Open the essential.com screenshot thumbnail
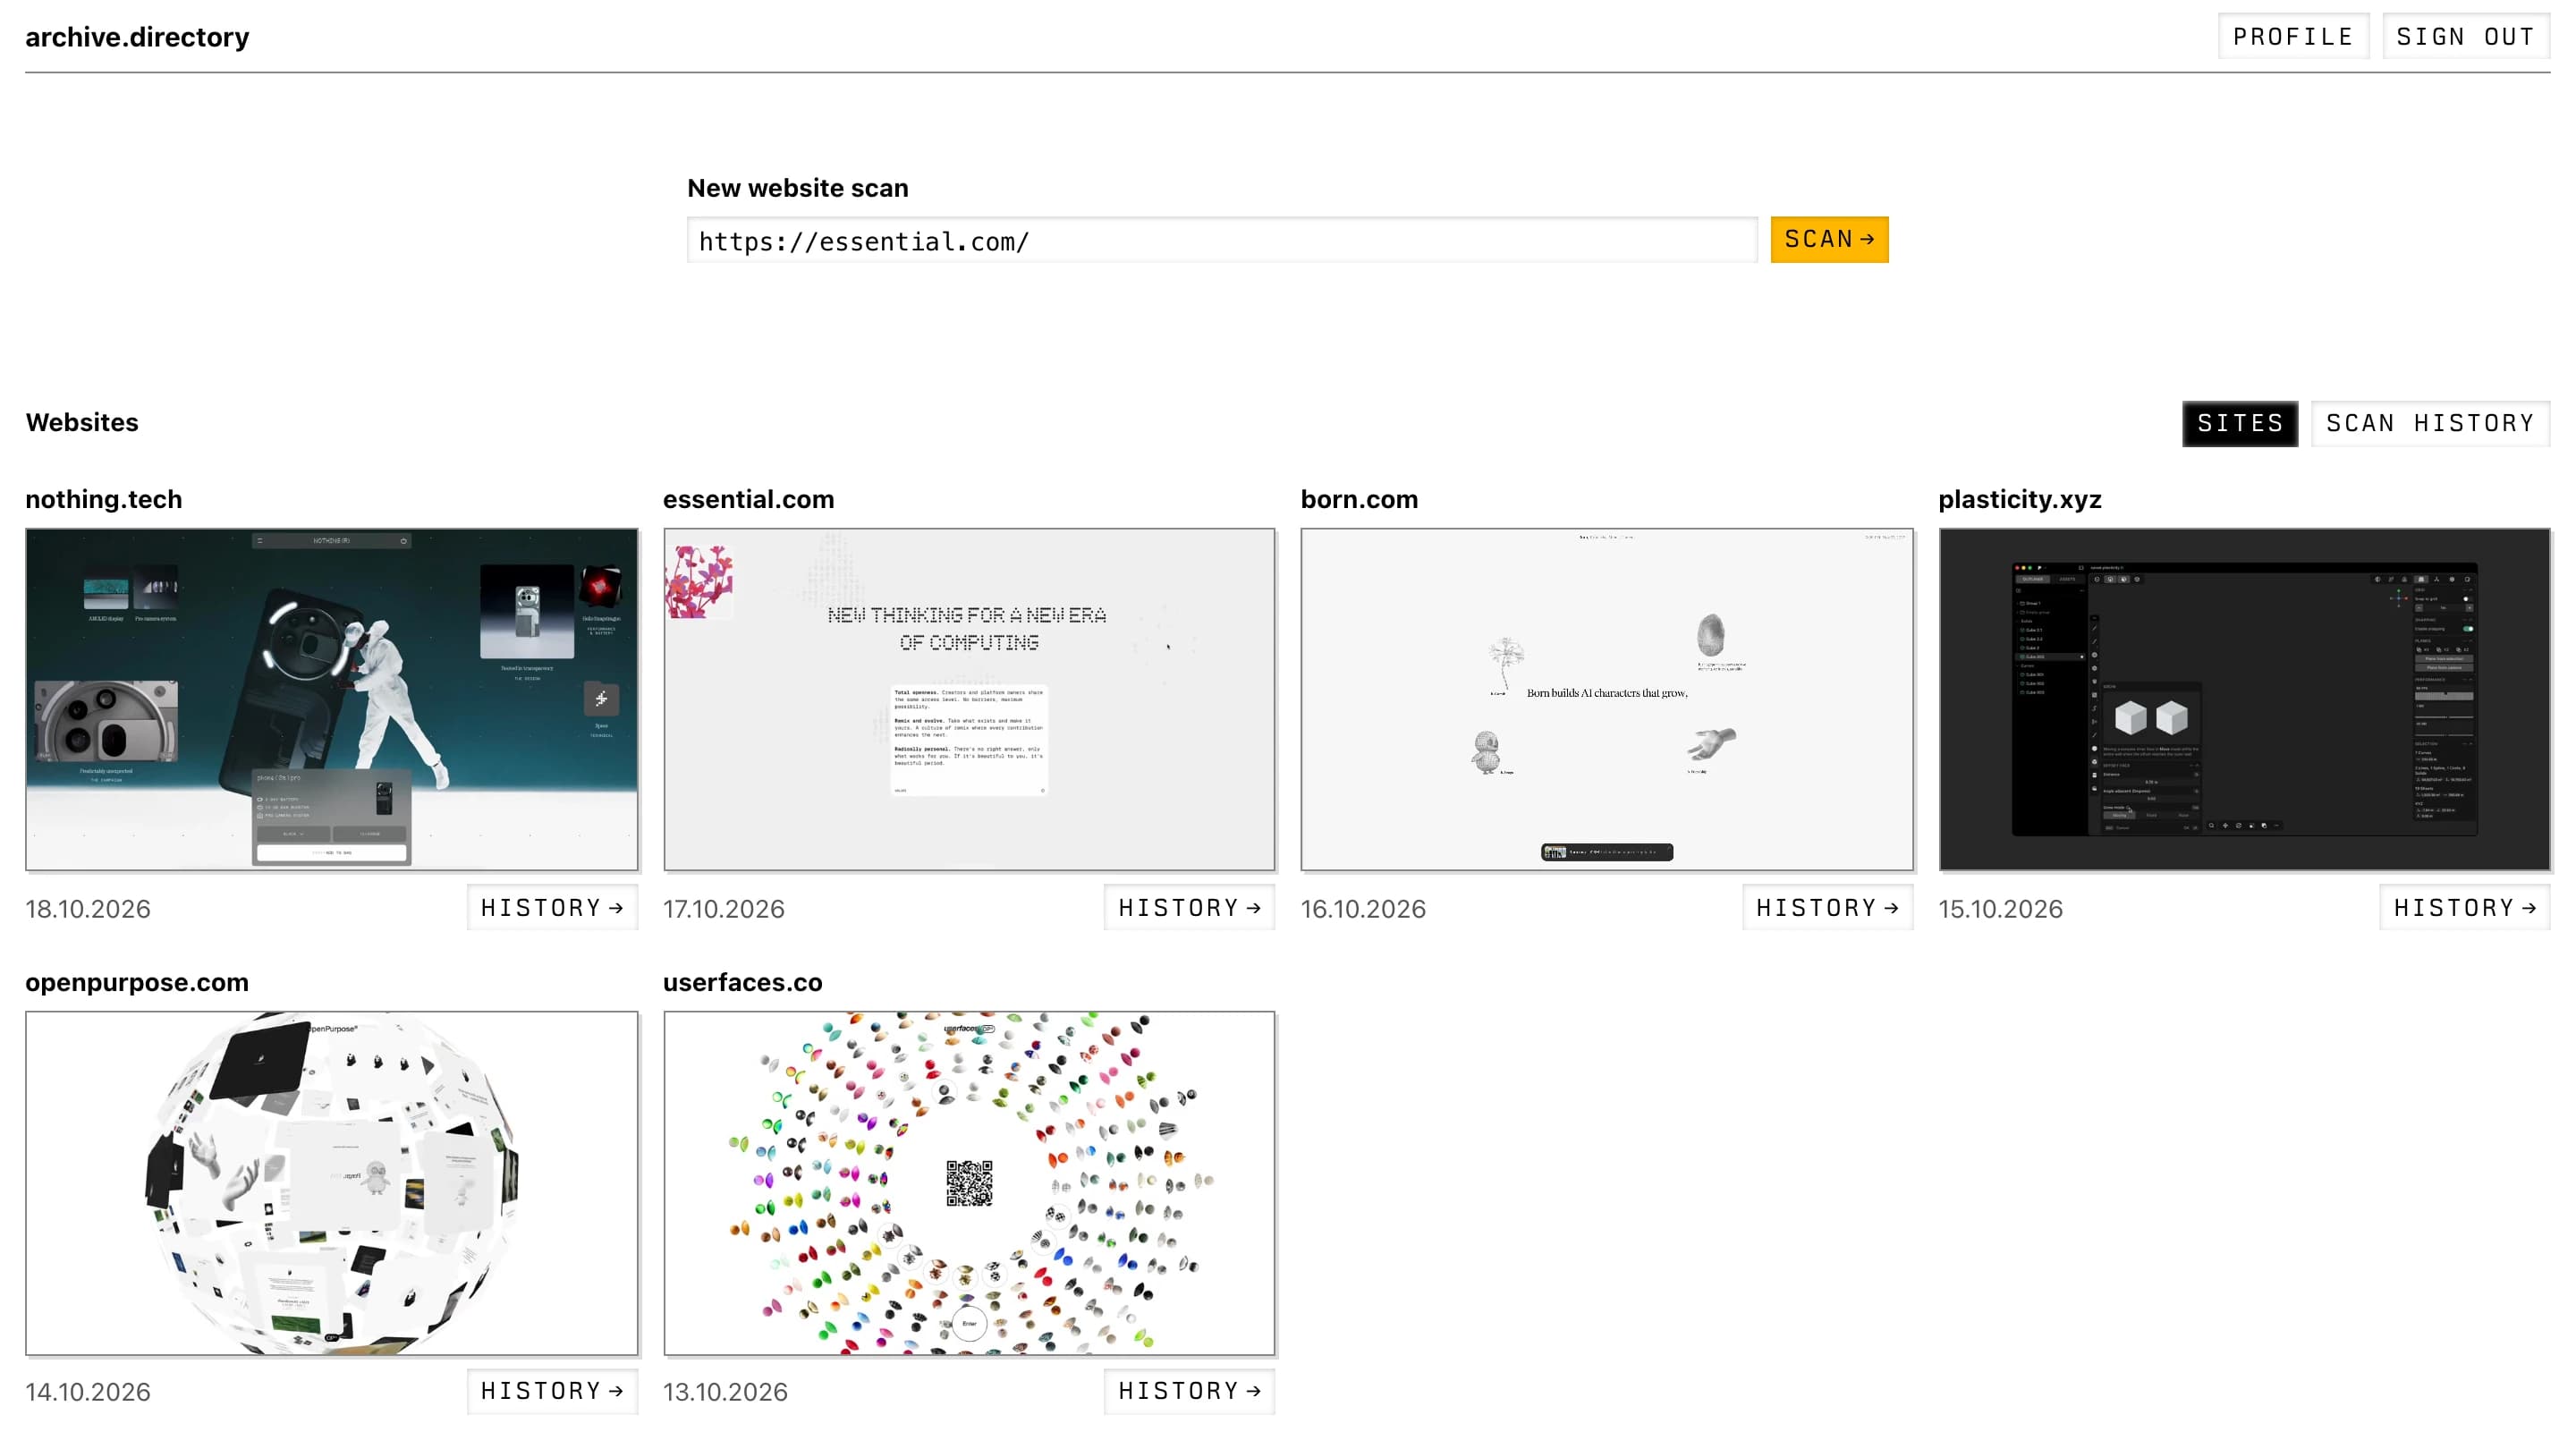 pyautogui.click(x=969, y=699)
